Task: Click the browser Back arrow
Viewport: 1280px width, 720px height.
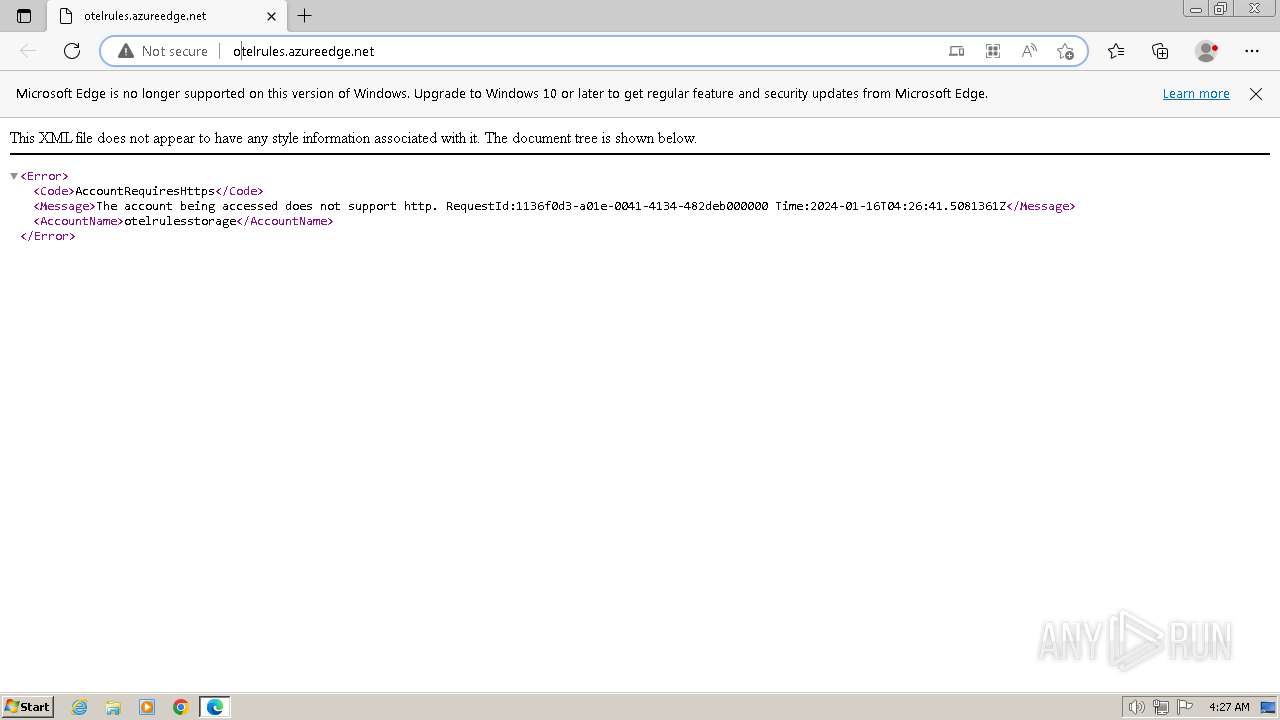Action: pyautogui.click(x=28, y=51)
